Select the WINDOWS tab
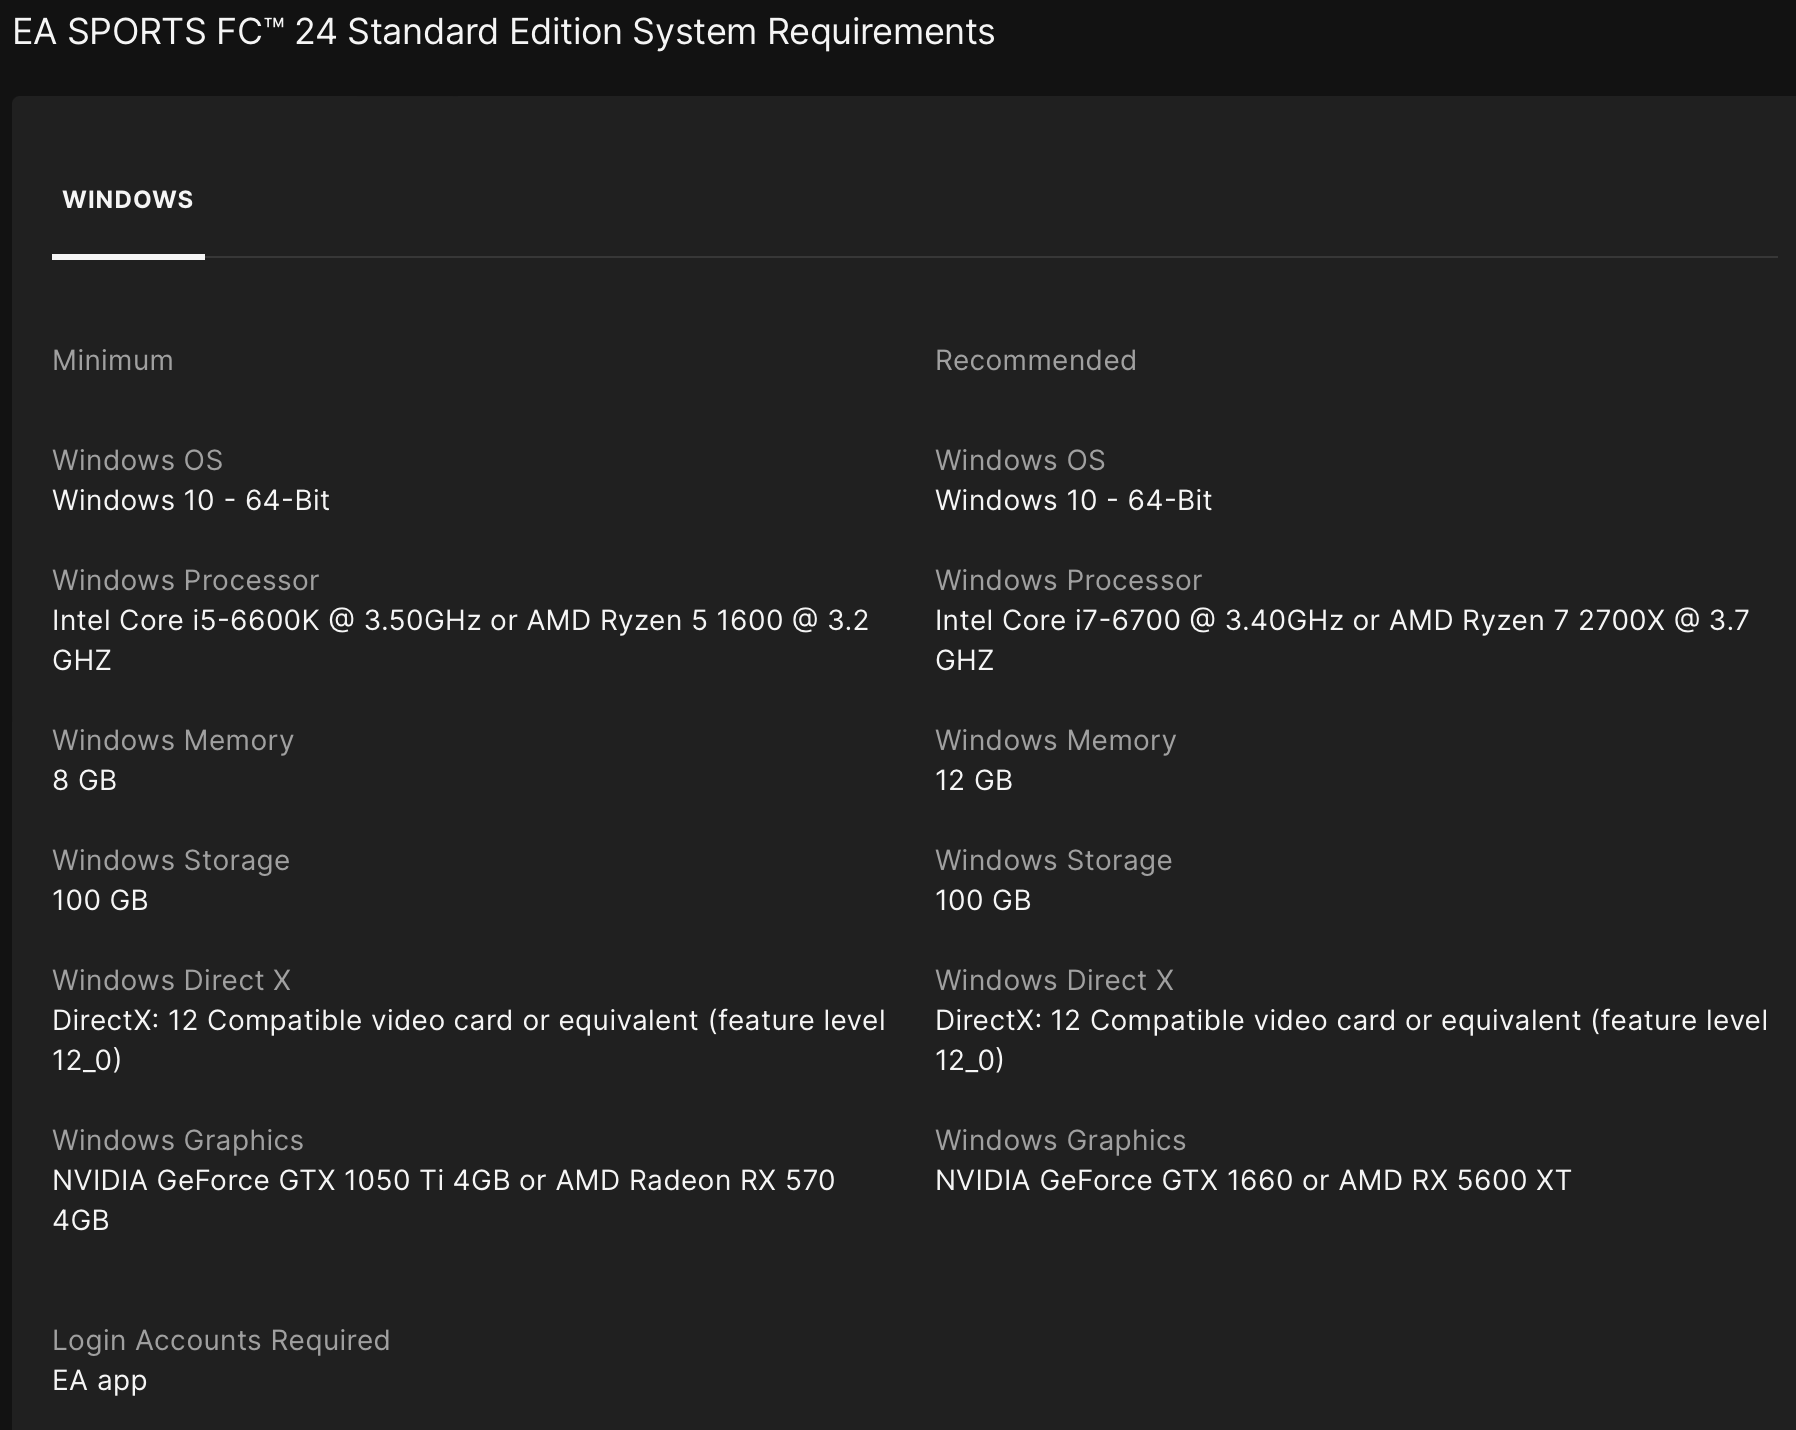1796x1430 pixels. tap(128, 200)
